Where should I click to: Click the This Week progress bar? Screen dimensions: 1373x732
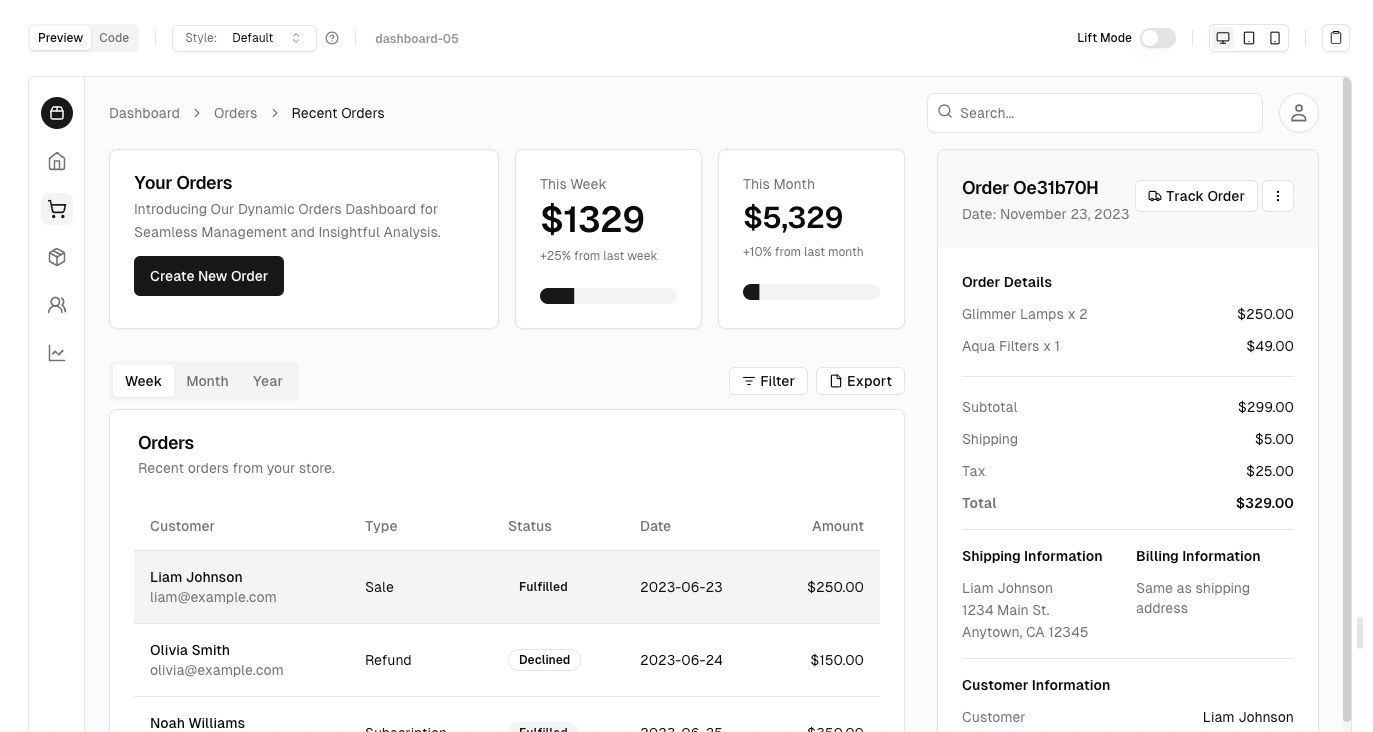tap(608, 296)
